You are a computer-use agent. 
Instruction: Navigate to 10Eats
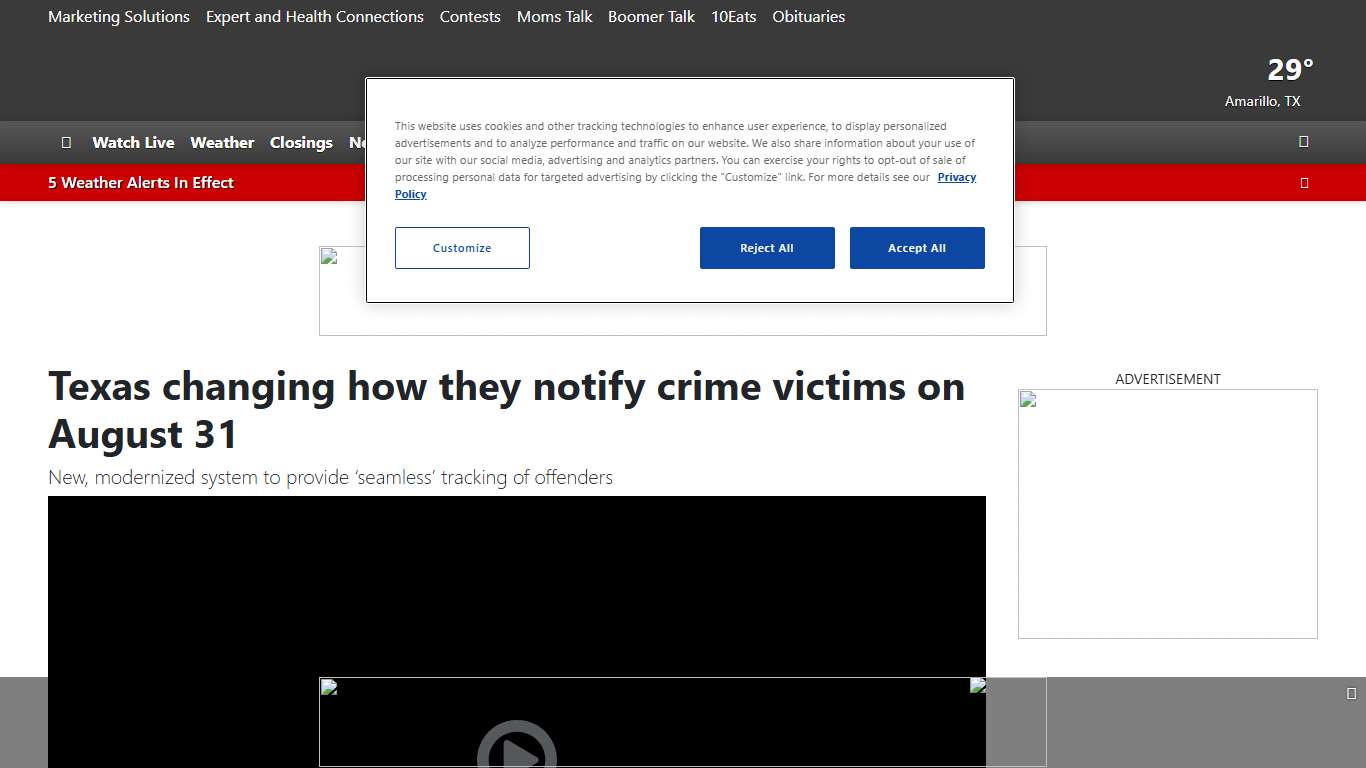pyautogui.click(x=733, y=17)
